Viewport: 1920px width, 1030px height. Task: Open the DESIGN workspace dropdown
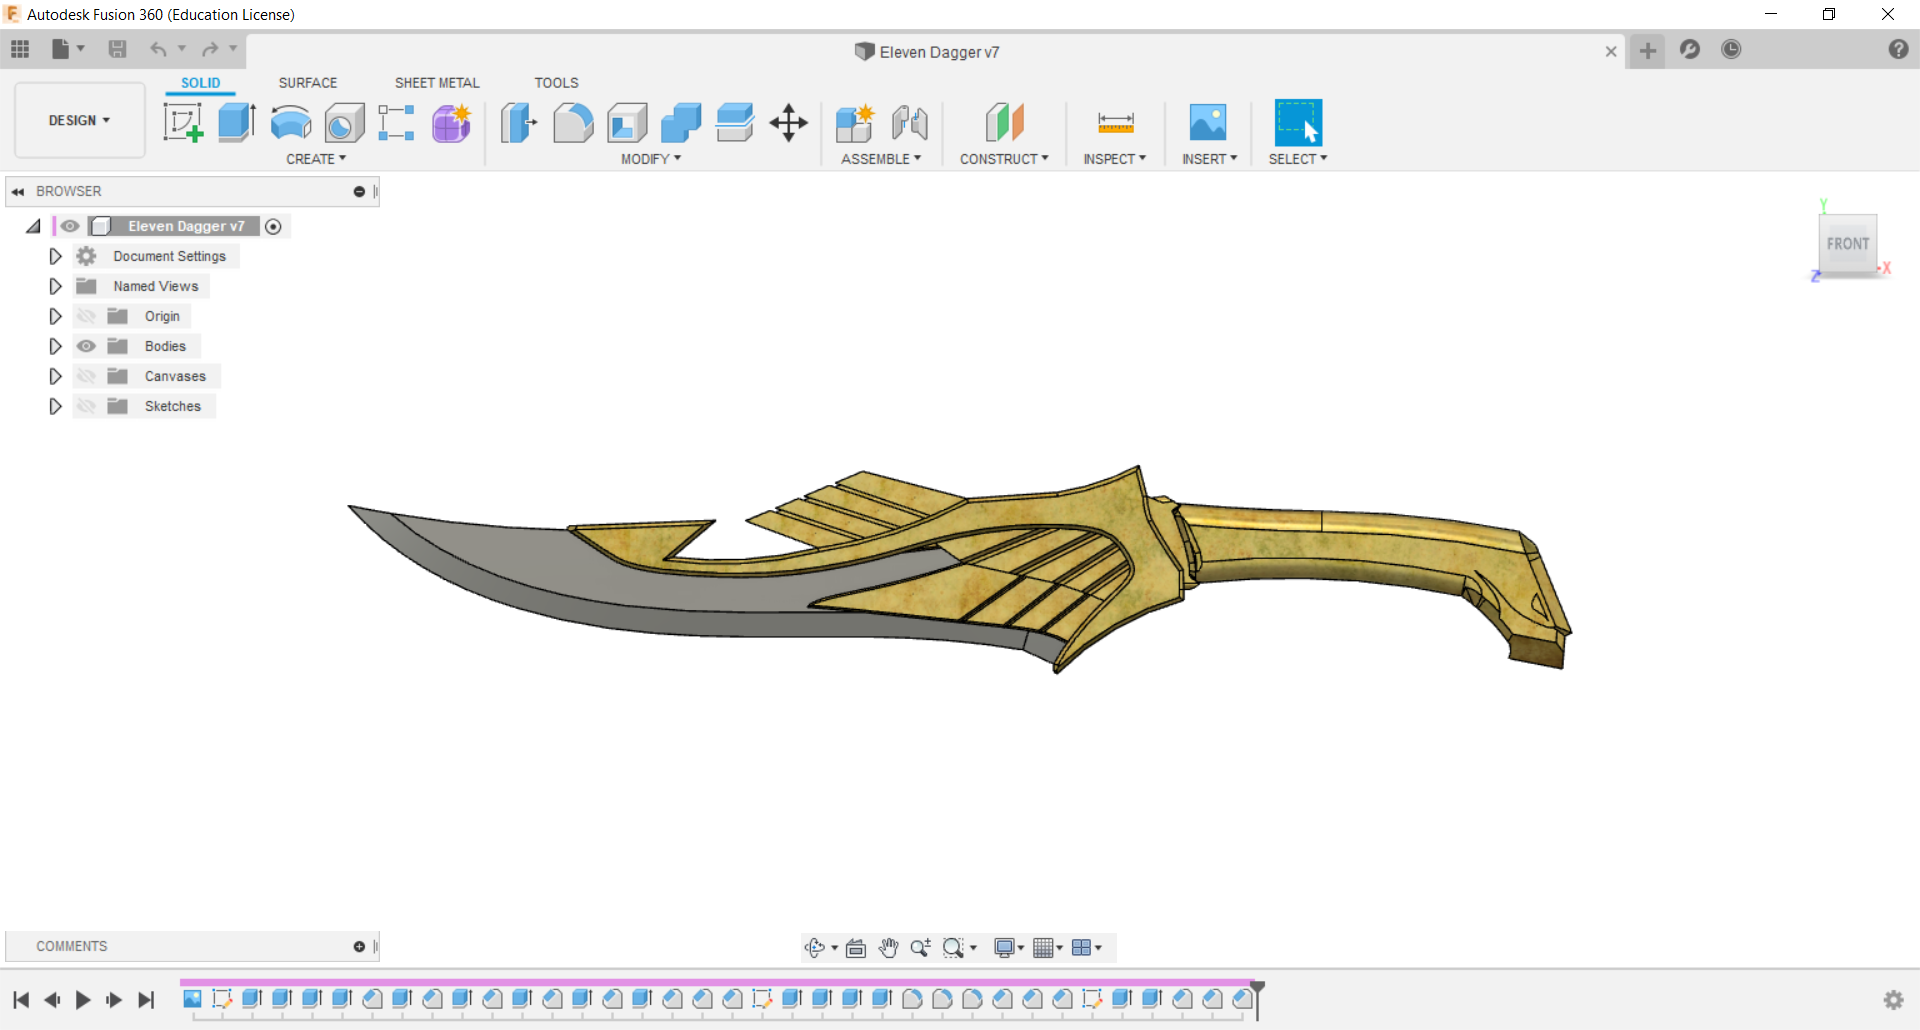80,120
